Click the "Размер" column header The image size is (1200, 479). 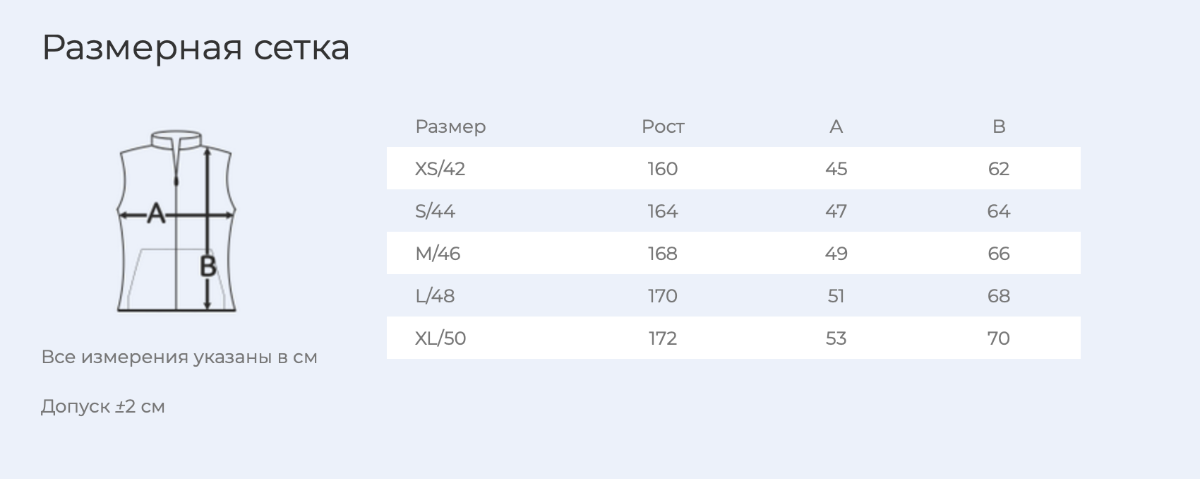450,127
